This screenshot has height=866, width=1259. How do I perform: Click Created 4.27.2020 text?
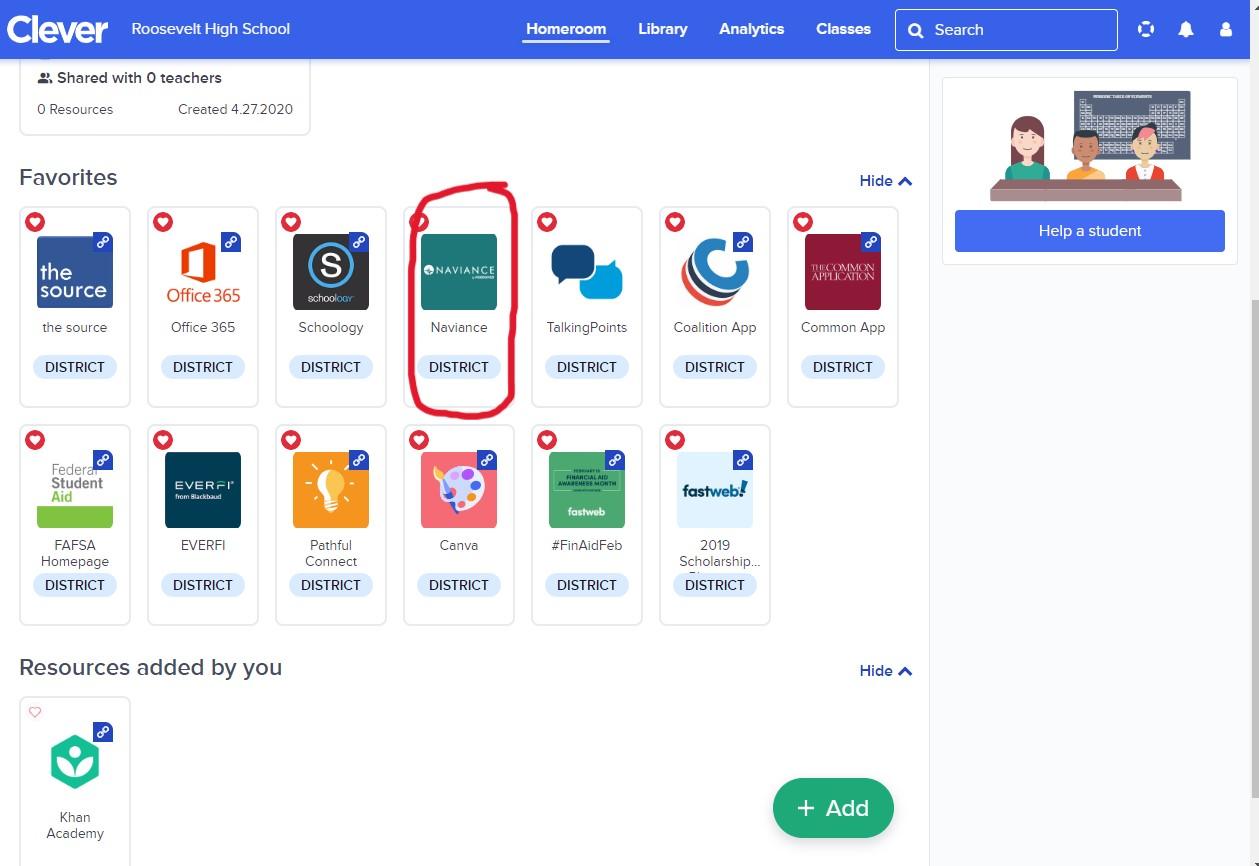pos(236,109)
